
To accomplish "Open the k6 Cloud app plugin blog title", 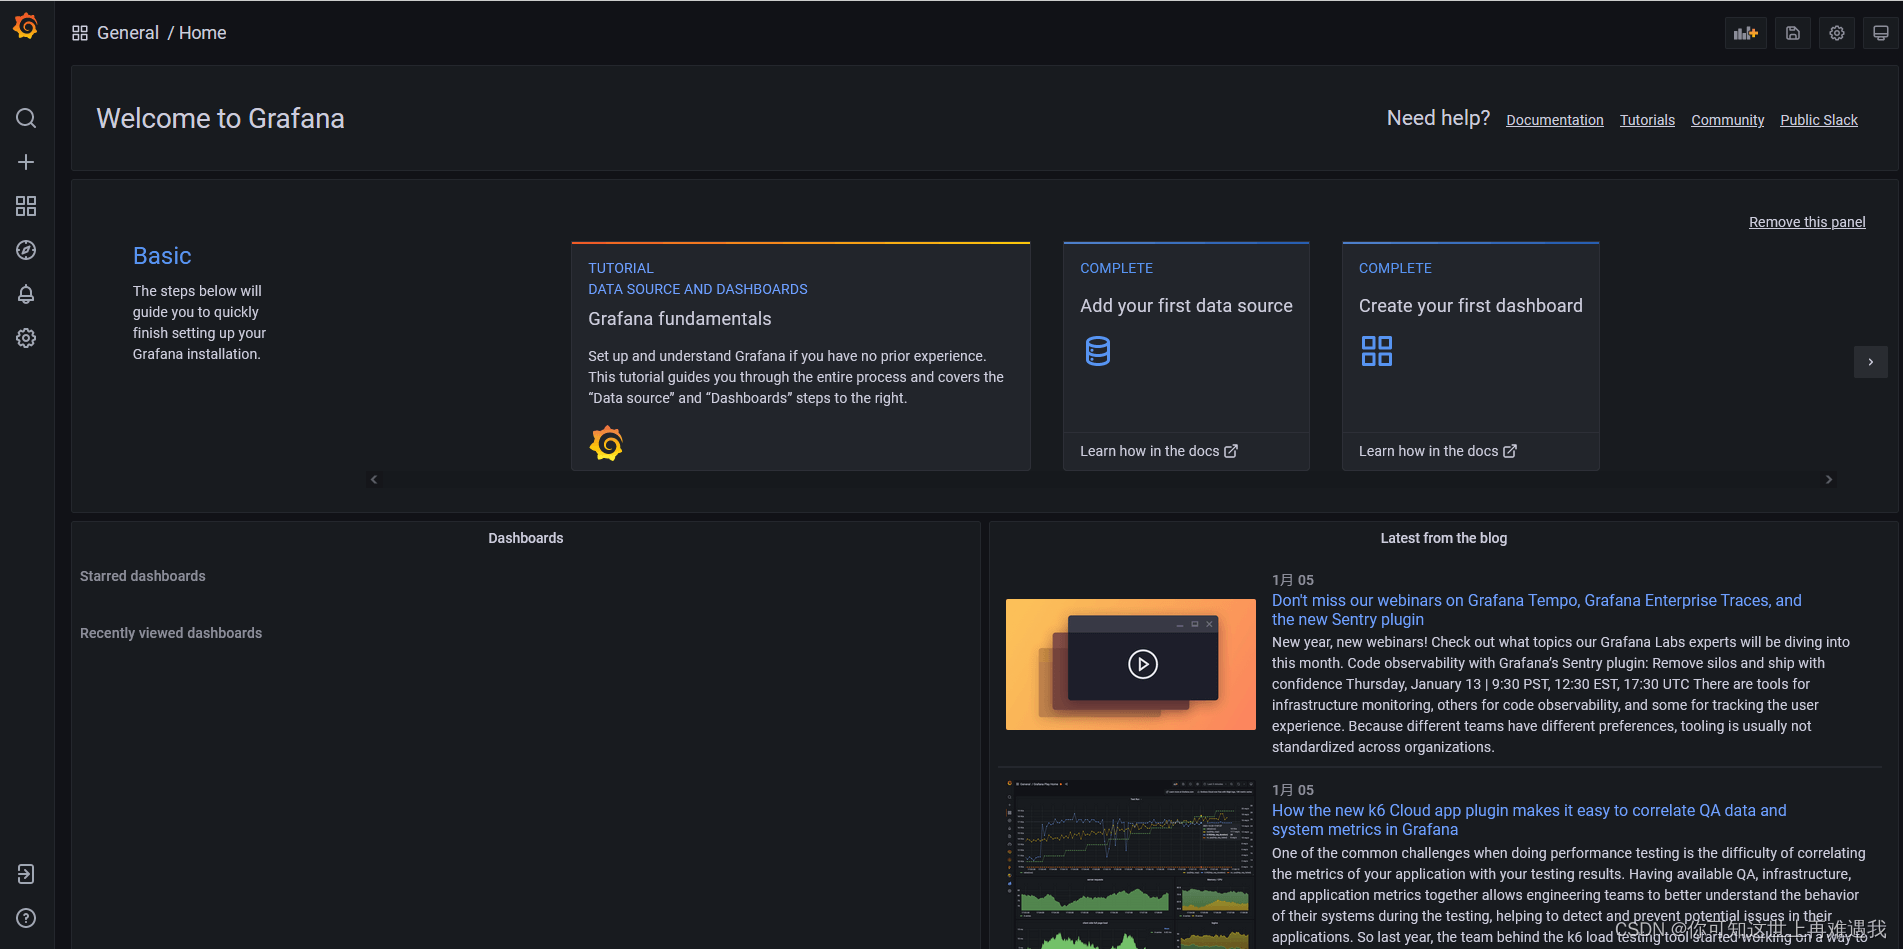I will (1529, 820).
